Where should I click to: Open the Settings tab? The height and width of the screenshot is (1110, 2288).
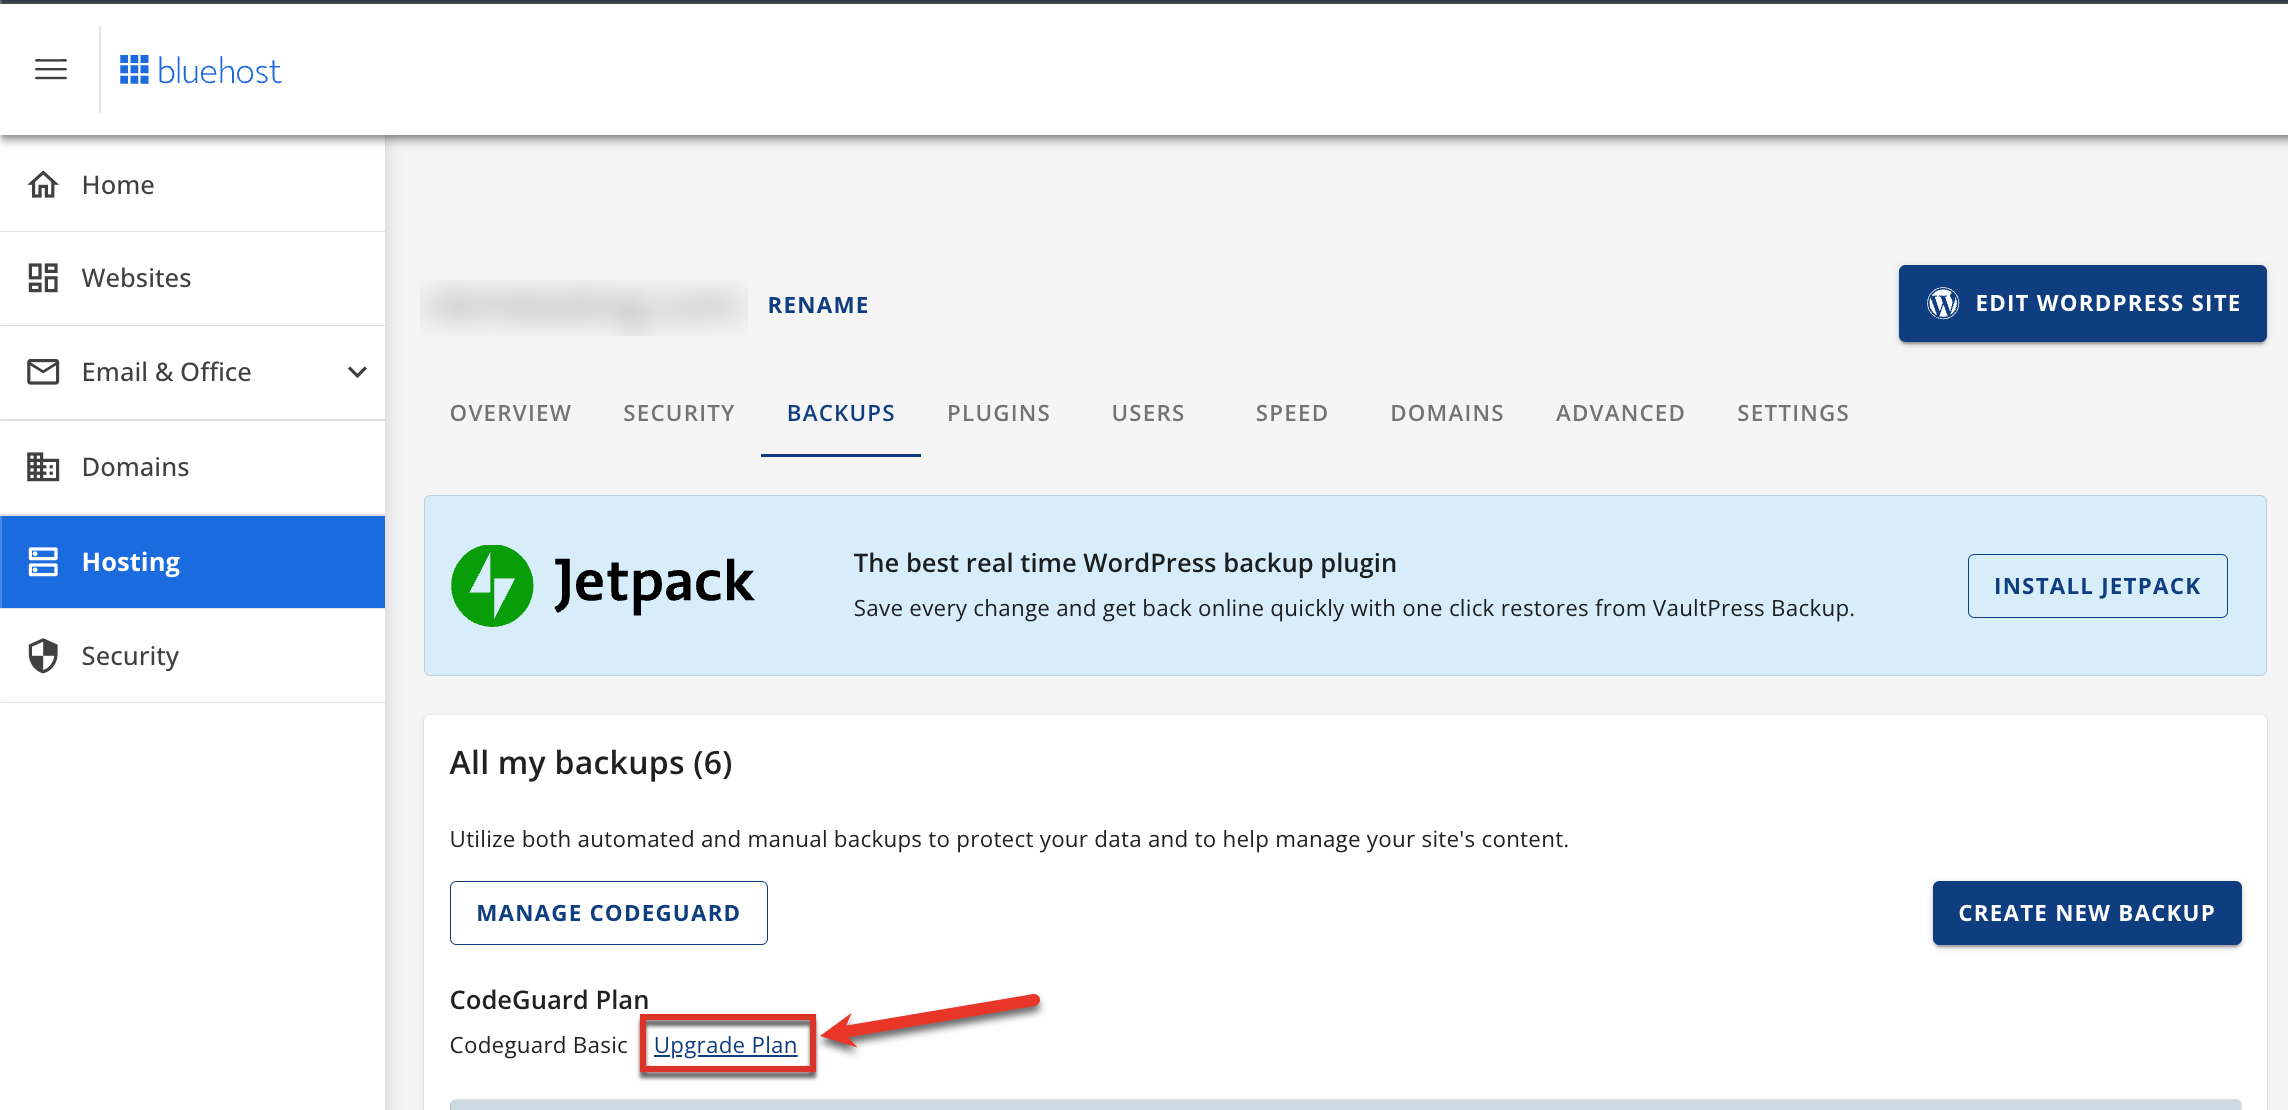(1793, 413)
